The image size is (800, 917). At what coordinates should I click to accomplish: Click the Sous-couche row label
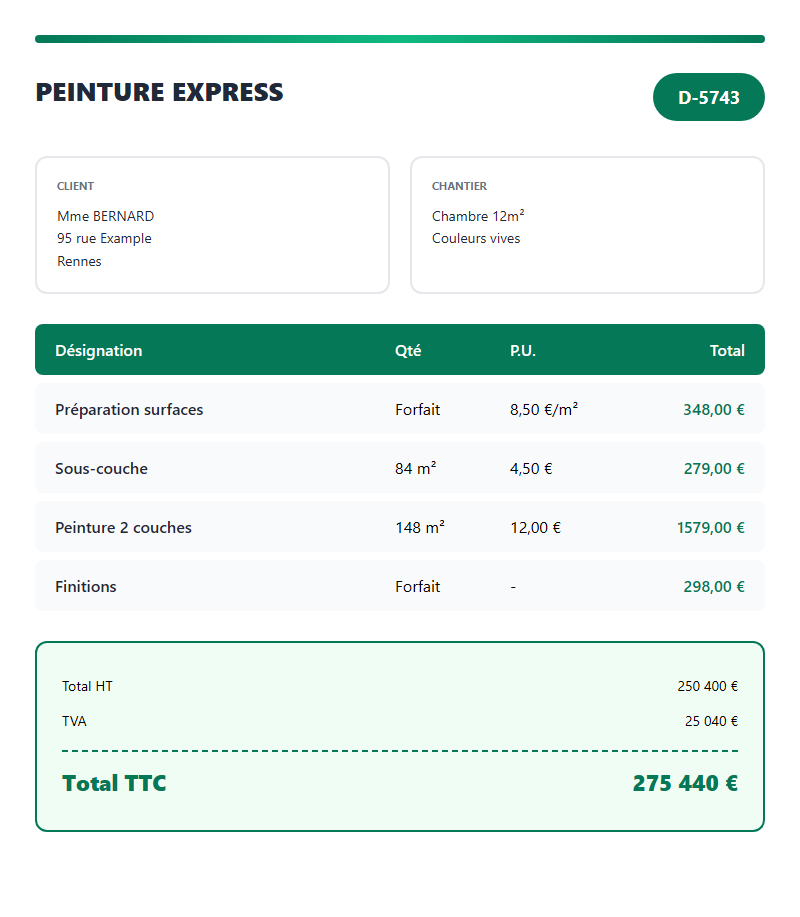101,468
